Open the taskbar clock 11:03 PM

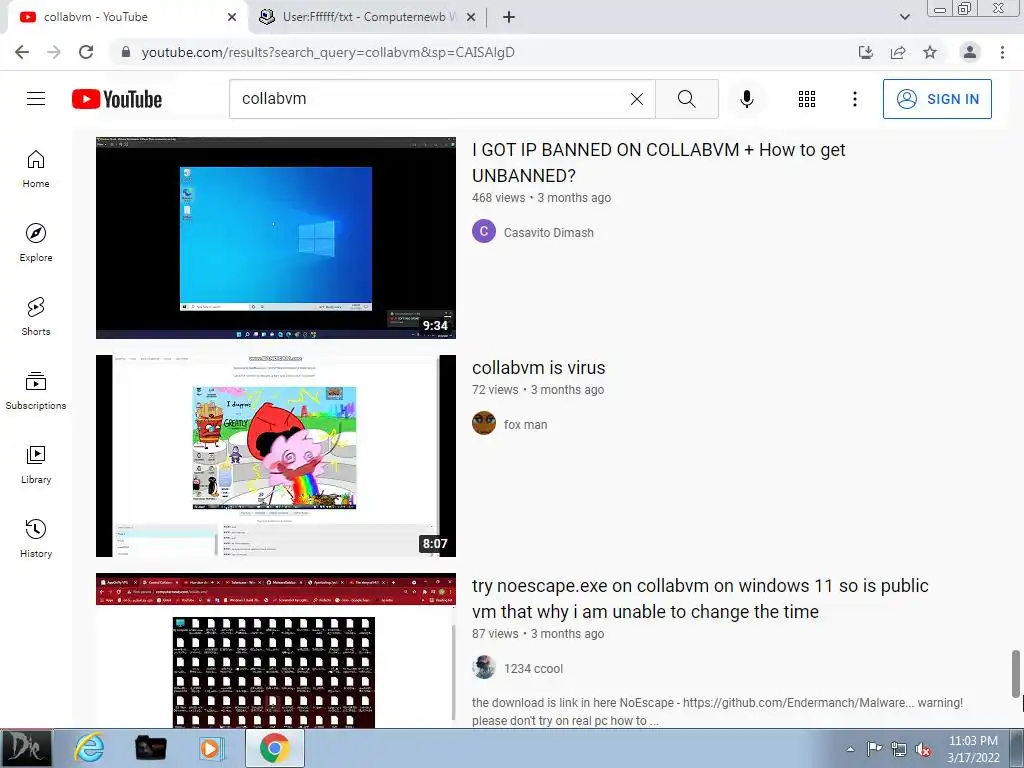[x=973, y=749]
